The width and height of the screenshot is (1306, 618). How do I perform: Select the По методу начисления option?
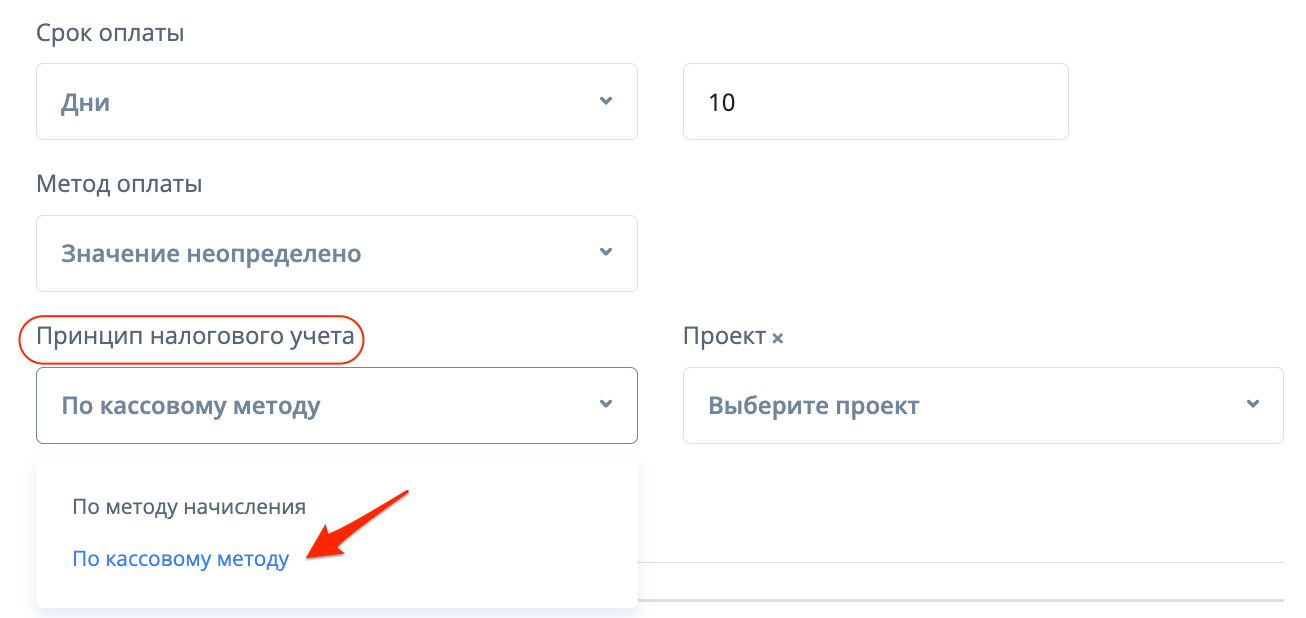point(189,507)
